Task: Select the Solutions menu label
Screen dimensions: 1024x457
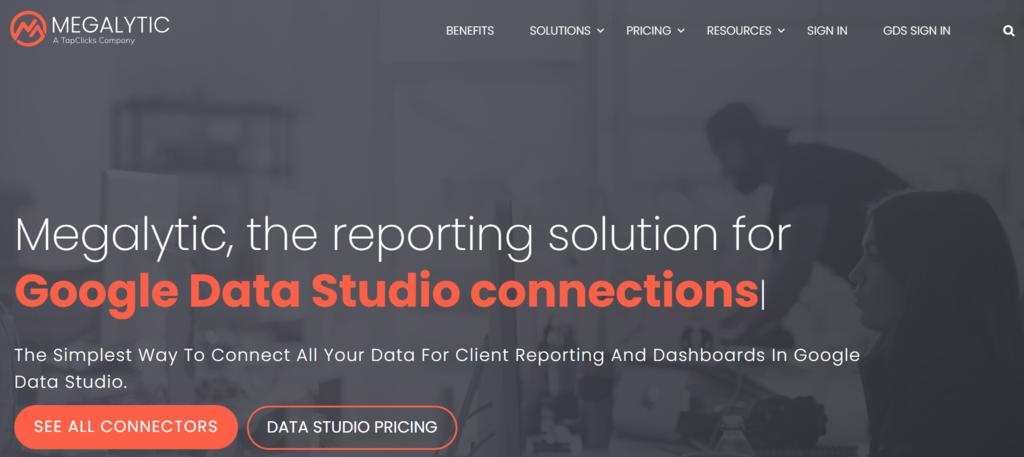Action: coord(560,31)
